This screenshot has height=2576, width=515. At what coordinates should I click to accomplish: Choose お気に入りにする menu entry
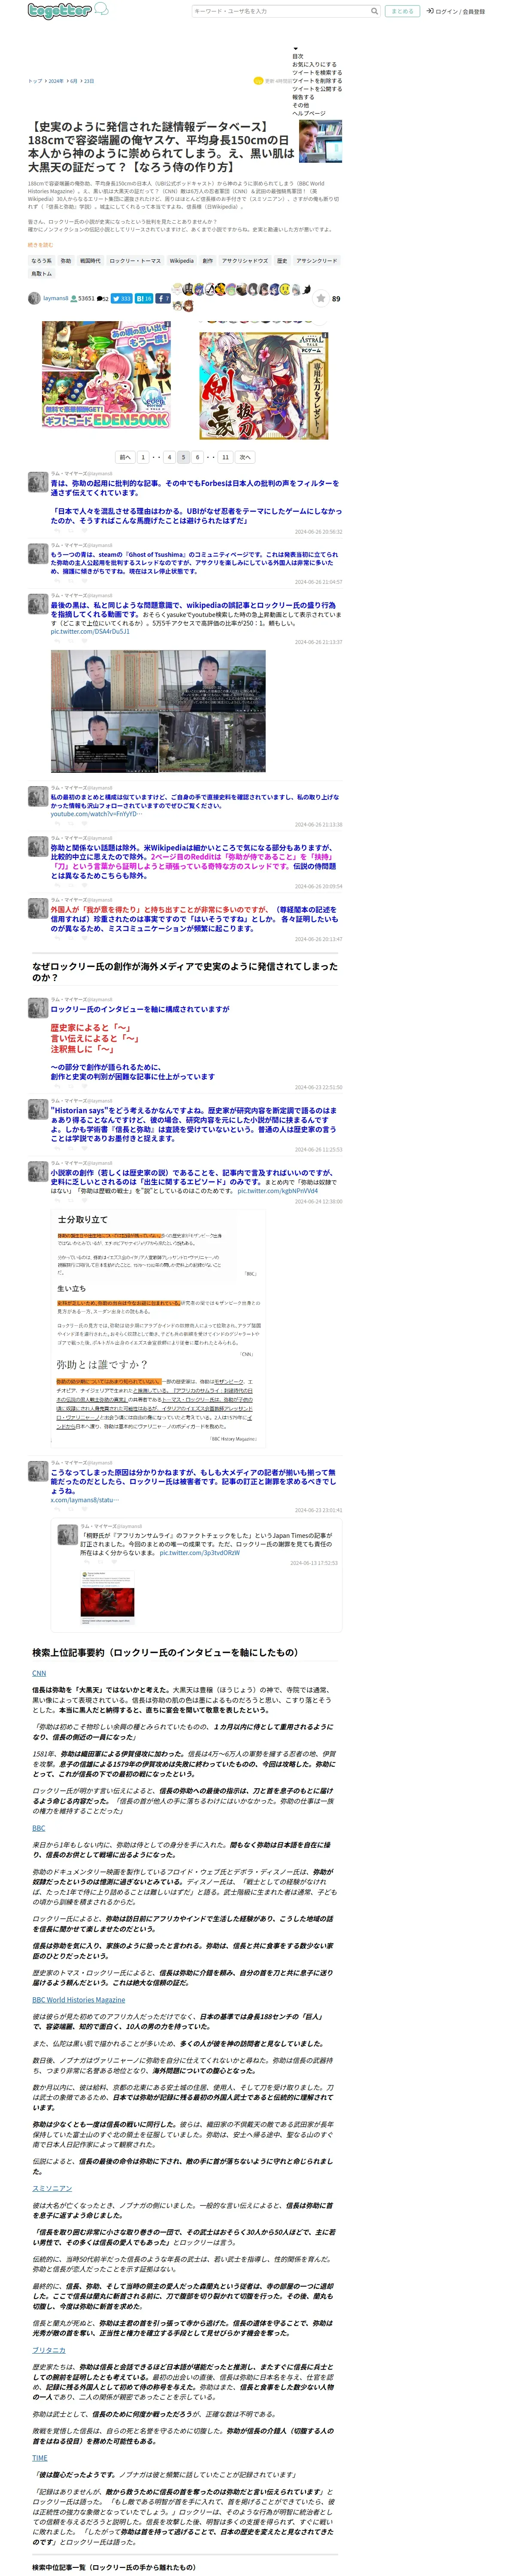coord(314,64)
